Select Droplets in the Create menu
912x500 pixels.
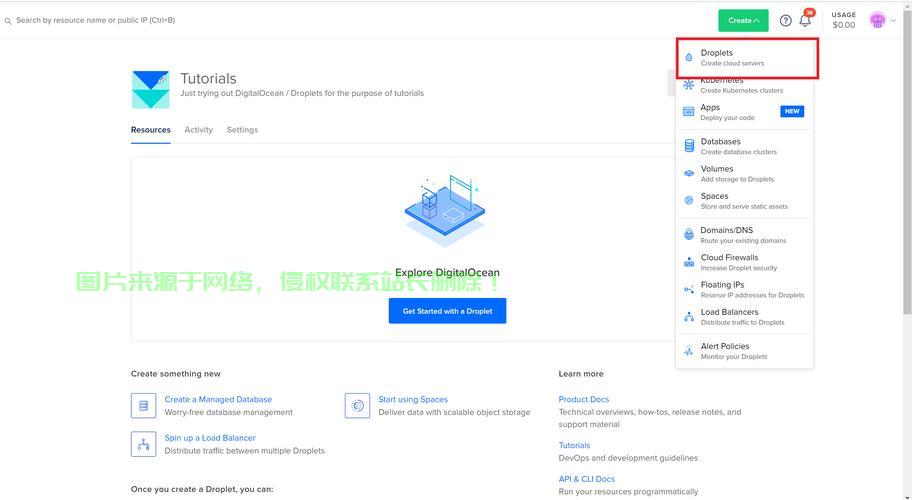pyautogui.click(x=747, y=58)
